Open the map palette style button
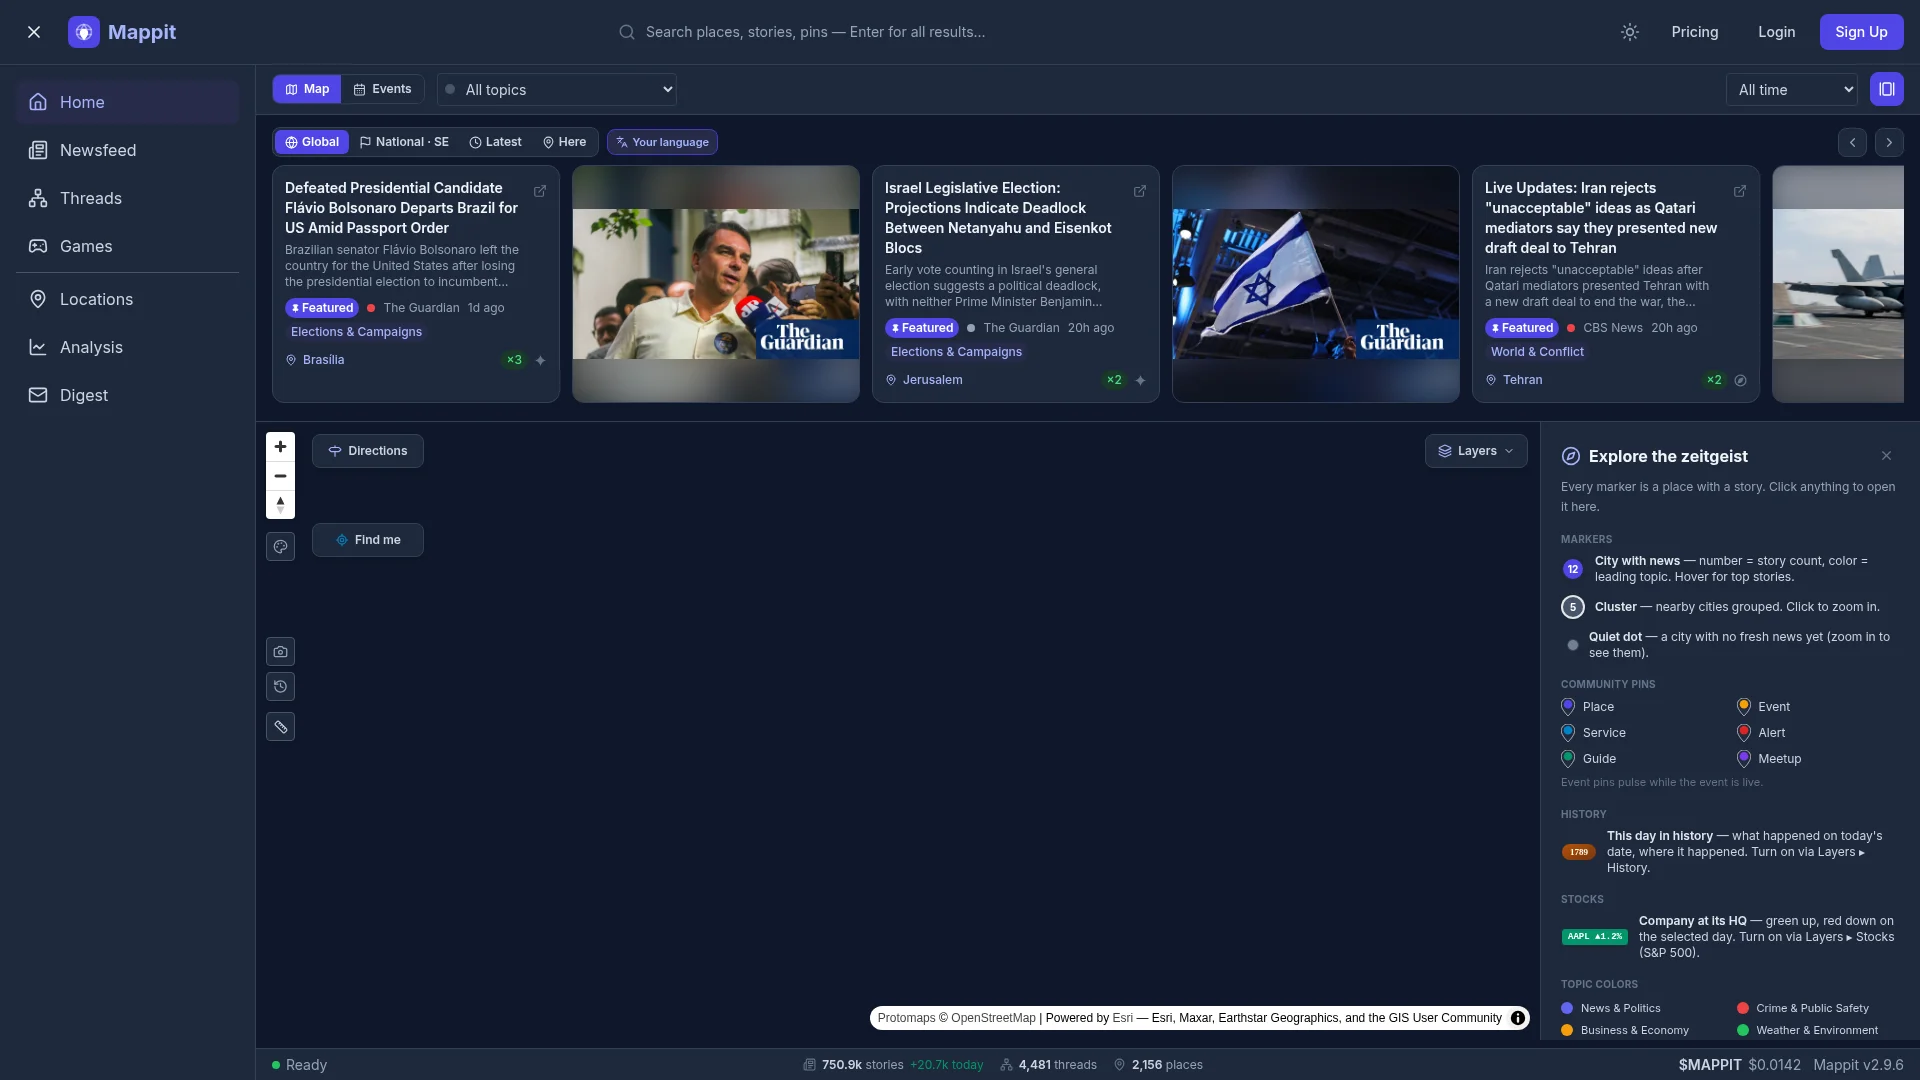 coord(280,547)
